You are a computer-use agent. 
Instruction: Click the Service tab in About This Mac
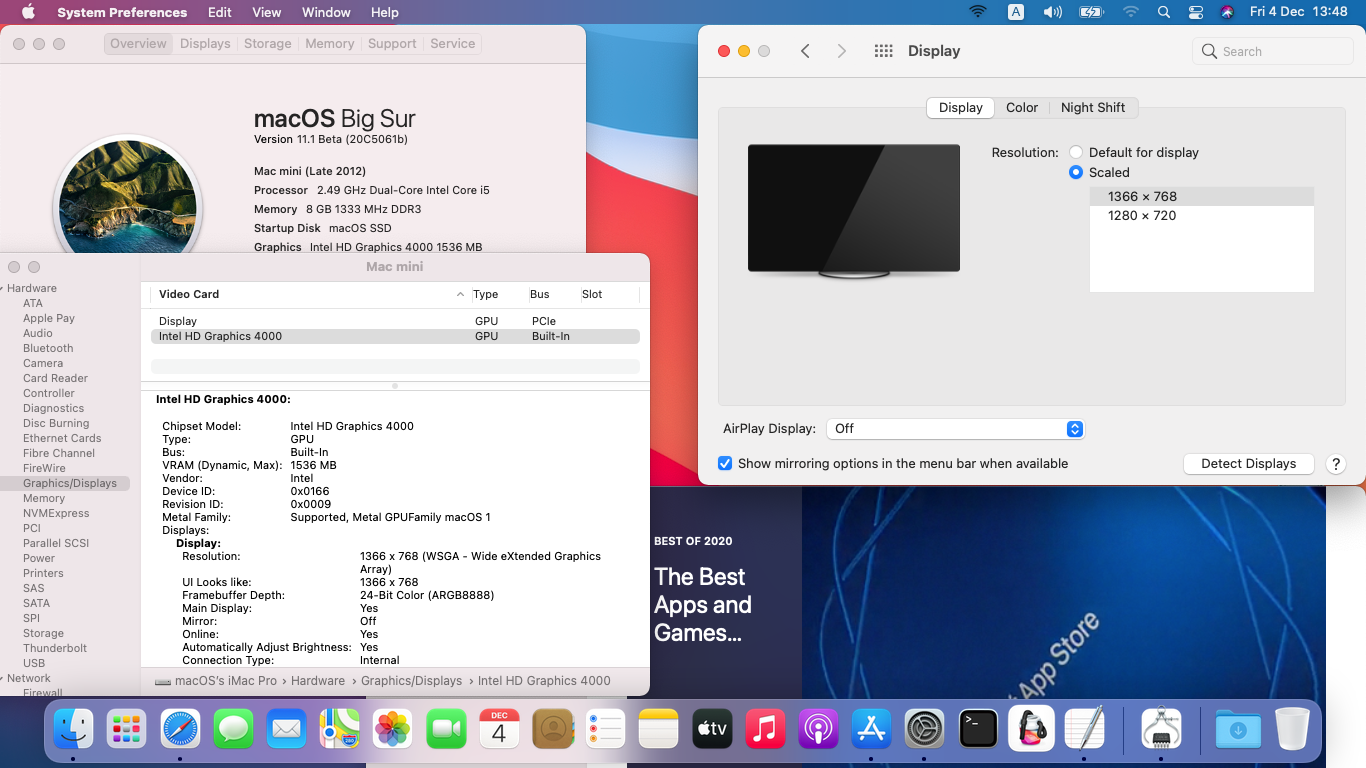pyautogui.click(x=453, y=44)
